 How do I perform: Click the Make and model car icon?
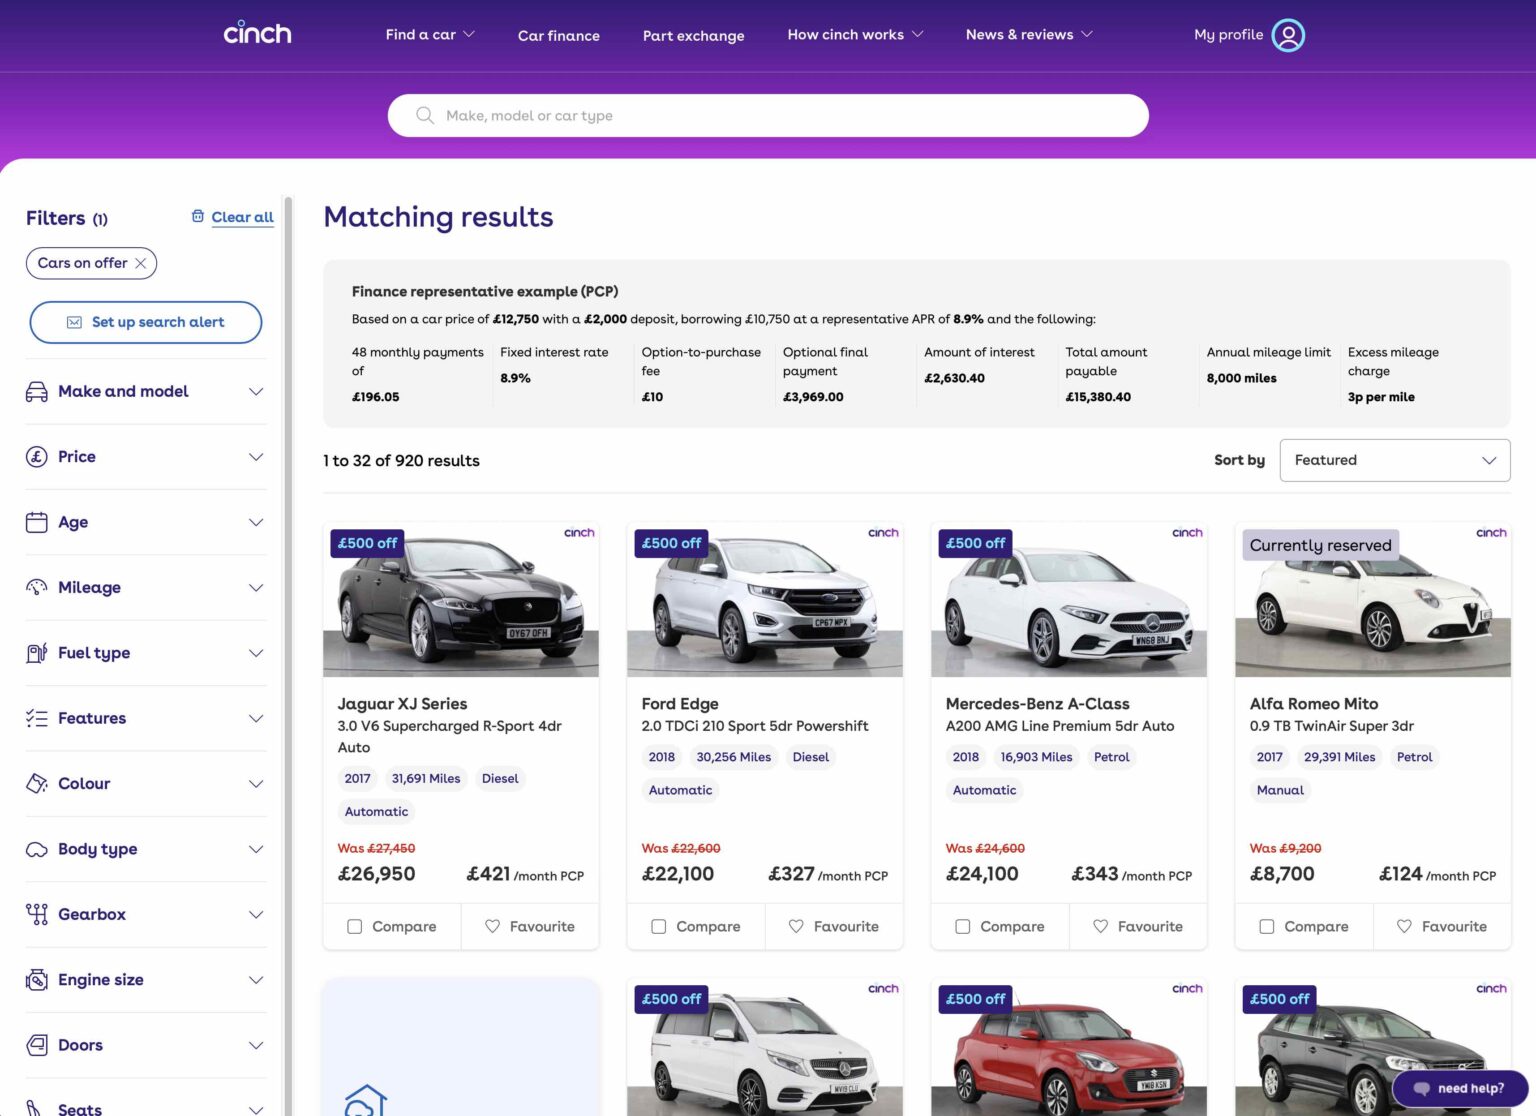coord(36,391)
